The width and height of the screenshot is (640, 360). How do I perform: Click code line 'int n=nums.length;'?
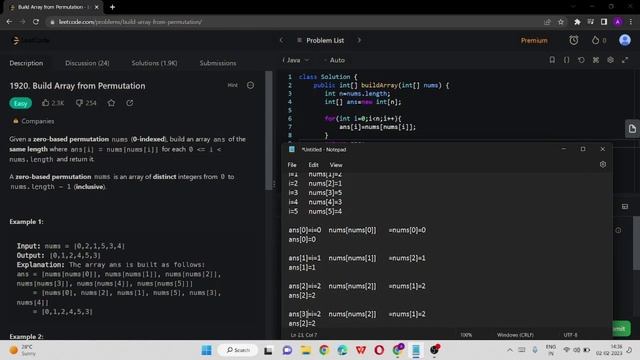(357, 93)
